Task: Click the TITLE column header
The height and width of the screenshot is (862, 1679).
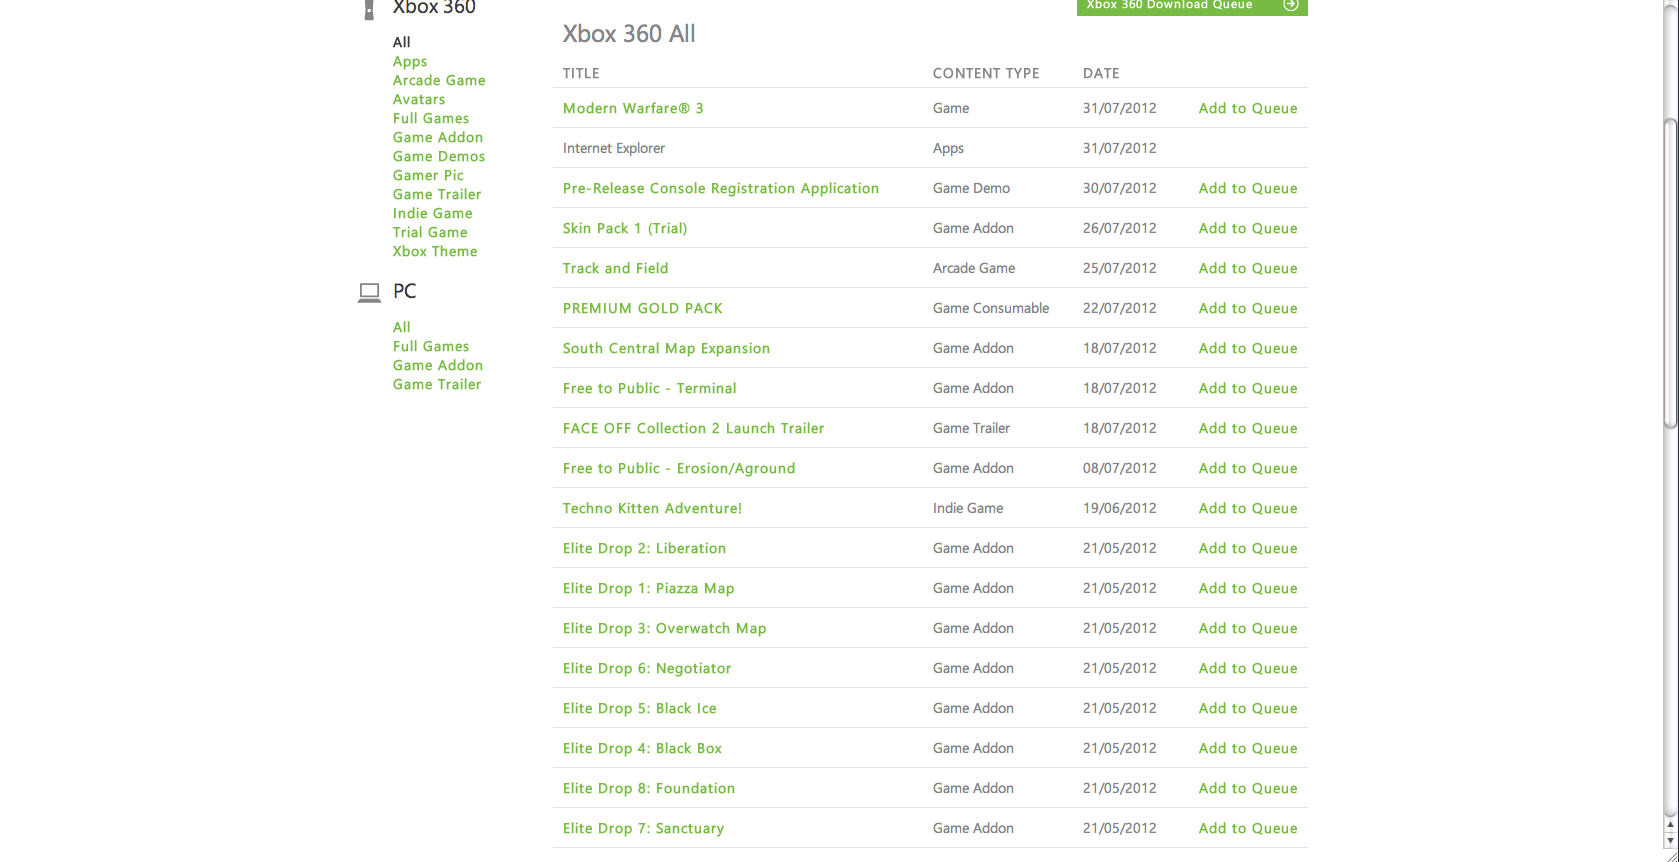Action: coord(581,73)
